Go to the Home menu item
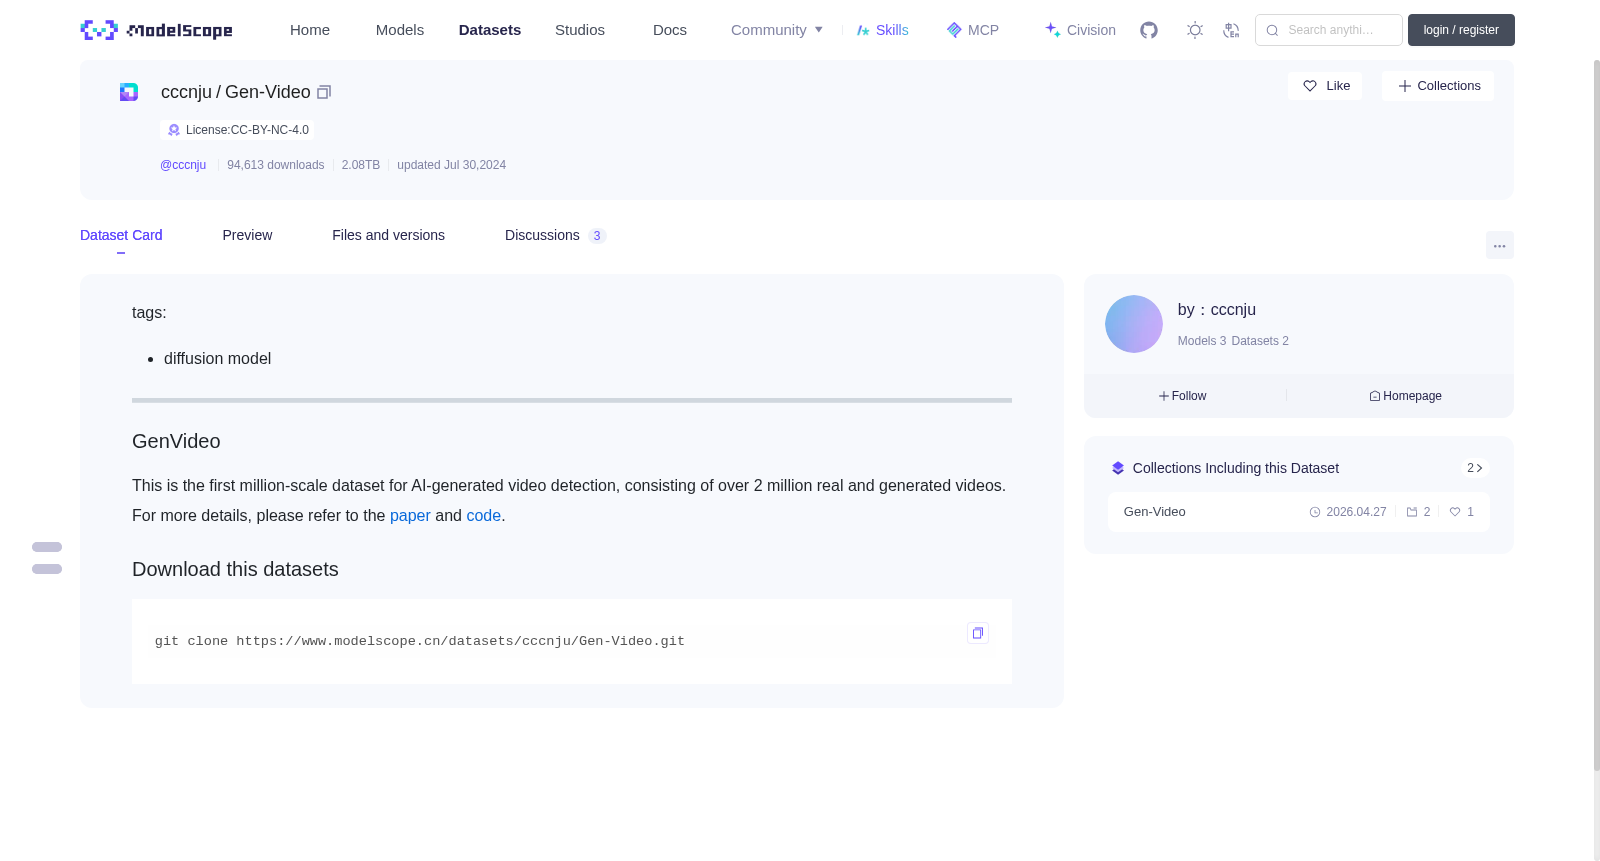The height and width of the screenshot is (861, 1600). click(x=310, y=30)
